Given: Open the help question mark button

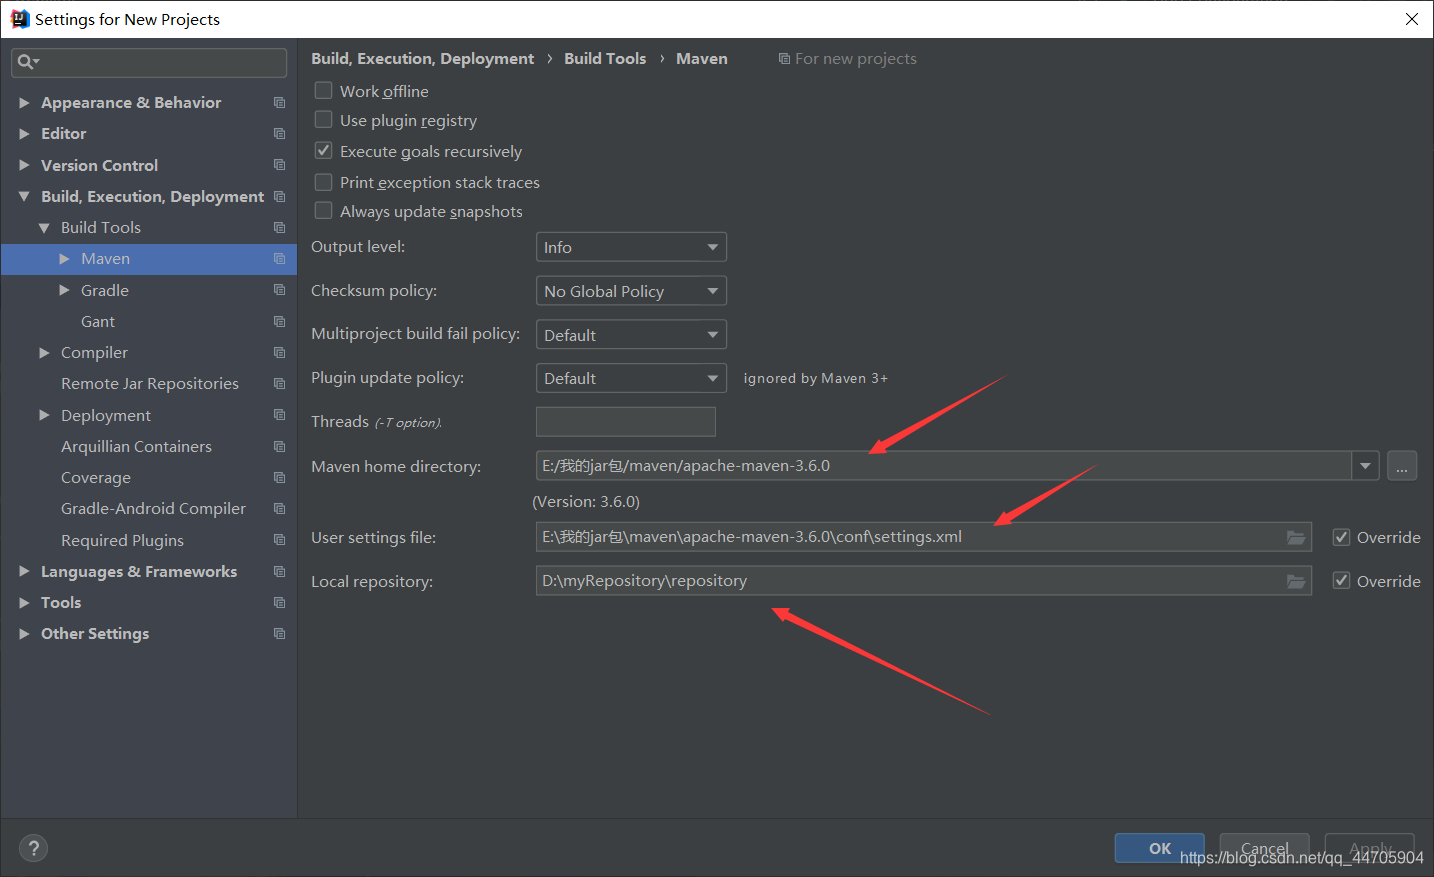Looking at the screenshot, I should coord(33,848).
